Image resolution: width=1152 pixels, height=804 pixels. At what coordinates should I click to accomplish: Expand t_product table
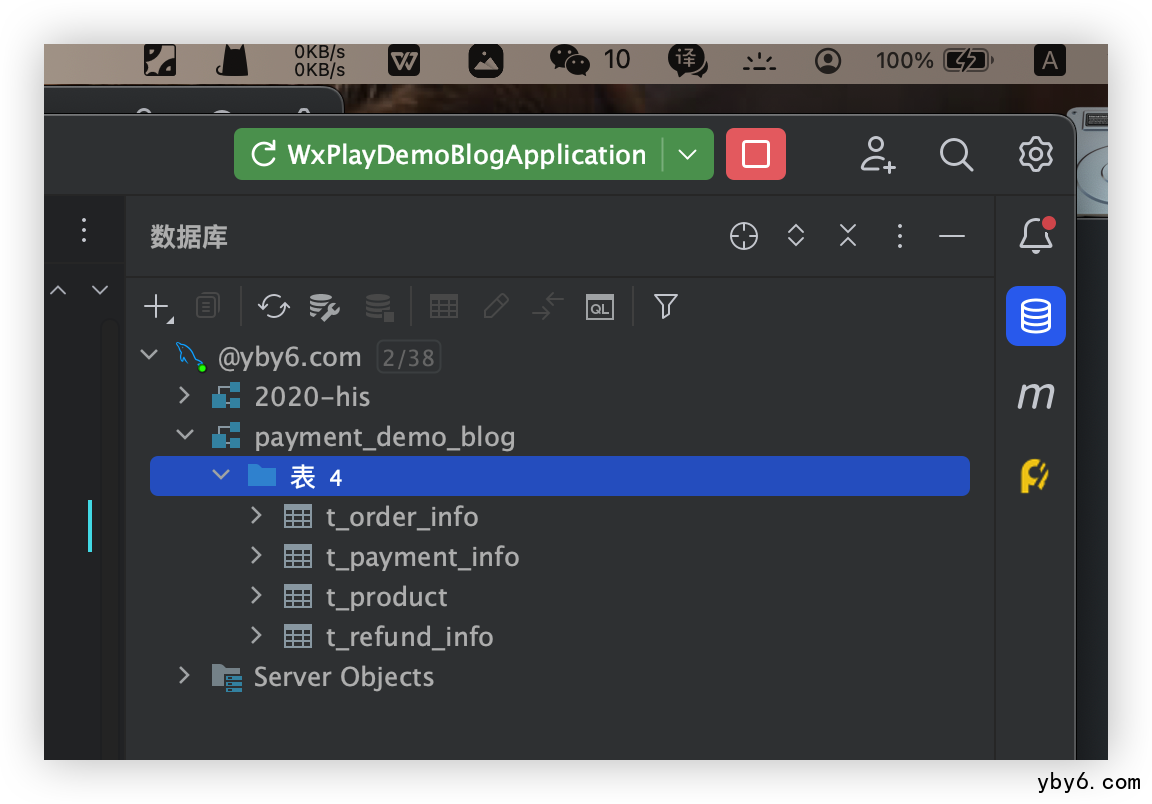[x=256, y=595]
